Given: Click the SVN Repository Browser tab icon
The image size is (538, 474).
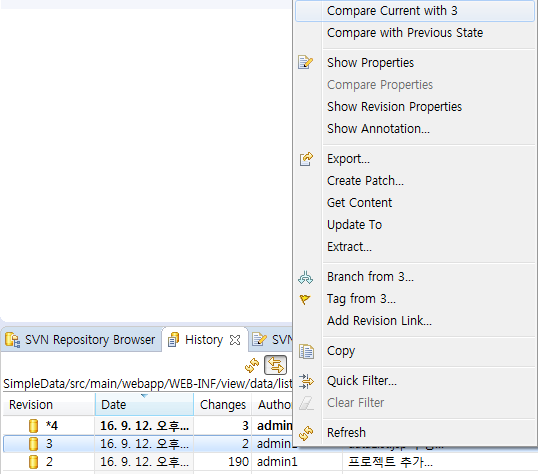Looking at the screenshot, I should pos(13,340).
